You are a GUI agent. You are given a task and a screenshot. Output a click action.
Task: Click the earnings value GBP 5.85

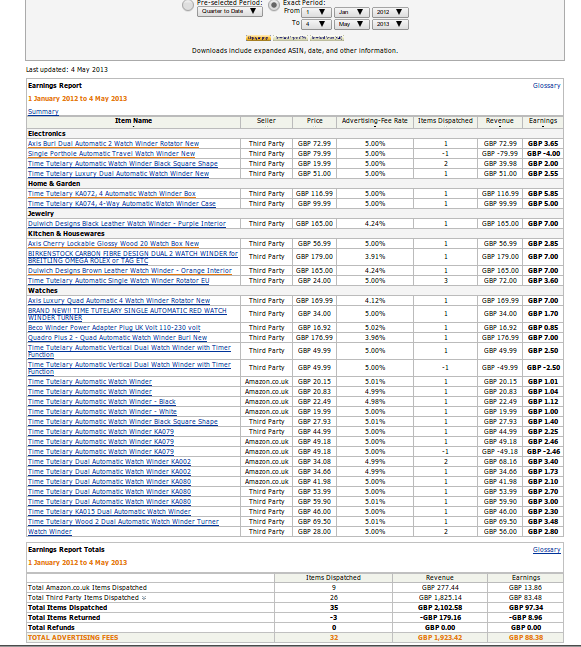click(543, 194)
